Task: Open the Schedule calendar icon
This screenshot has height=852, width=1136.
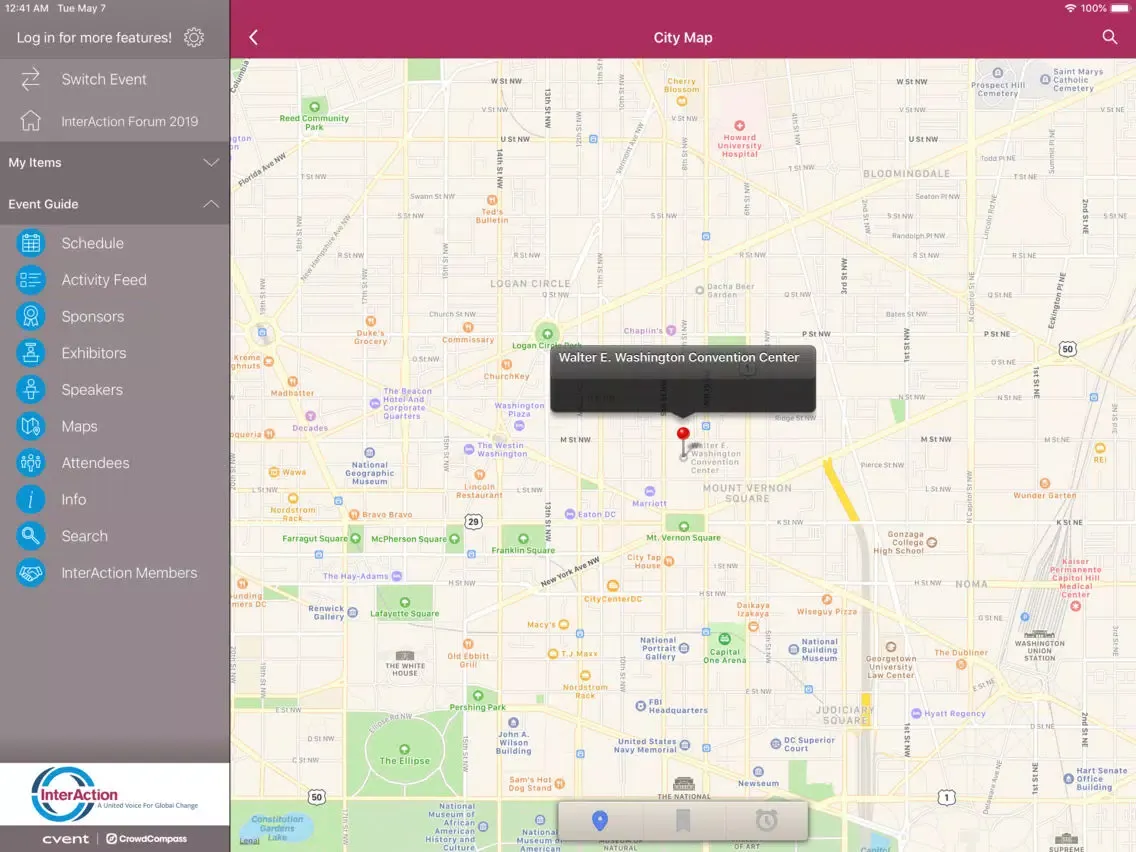Action: coord(30,243)
